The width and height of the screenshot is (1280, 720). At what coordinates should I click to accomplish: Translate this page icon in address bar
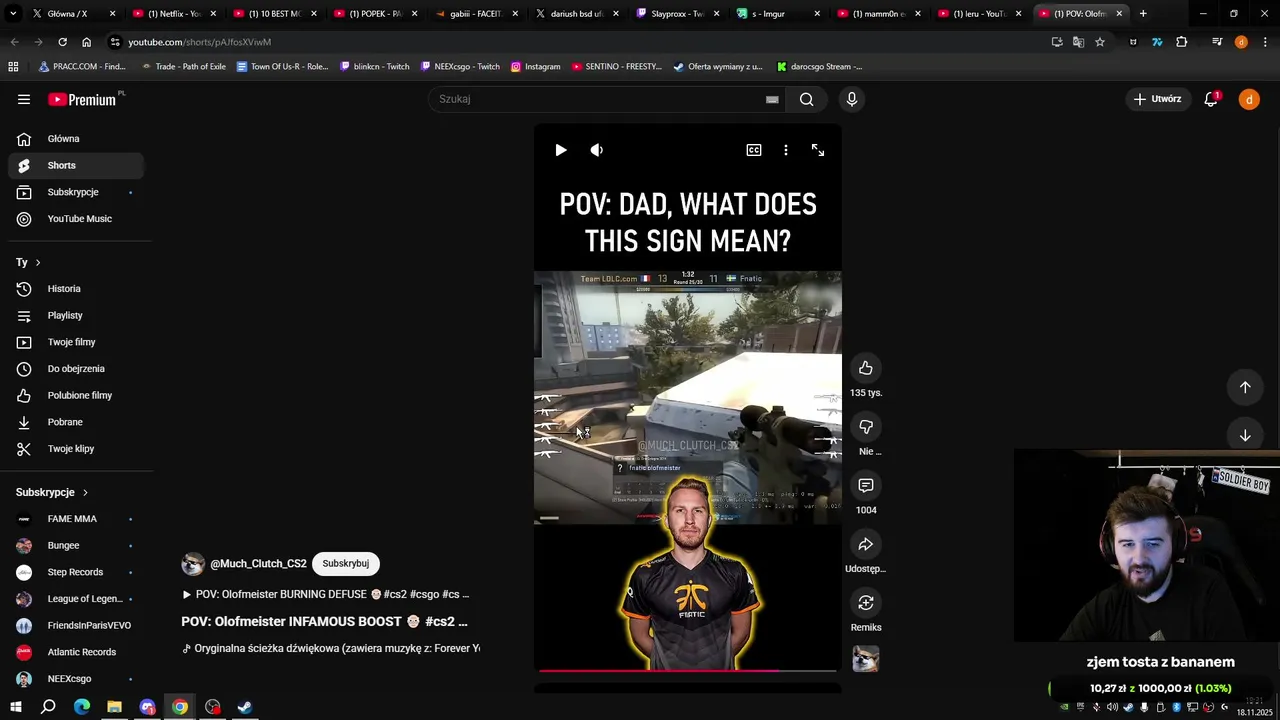[x=1078, y=42]
